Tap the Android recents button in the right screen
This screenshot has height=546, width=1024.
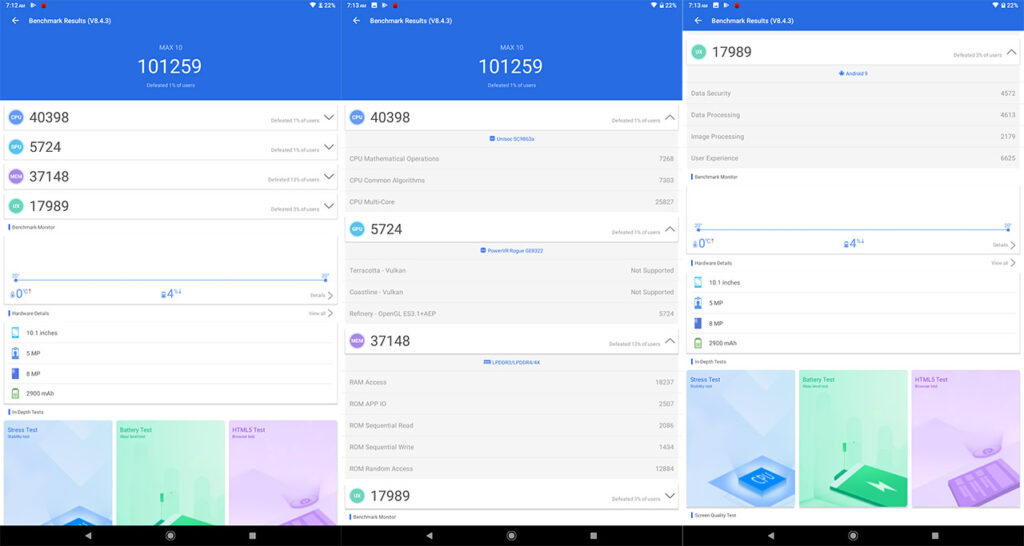(935, 536)
